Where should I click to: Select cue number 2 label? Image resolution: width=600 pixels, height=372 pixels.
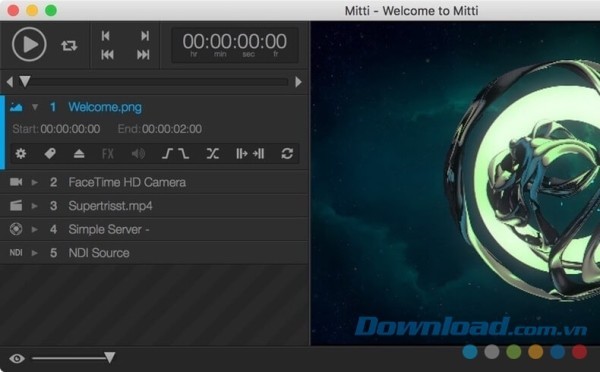click(54, 182)
